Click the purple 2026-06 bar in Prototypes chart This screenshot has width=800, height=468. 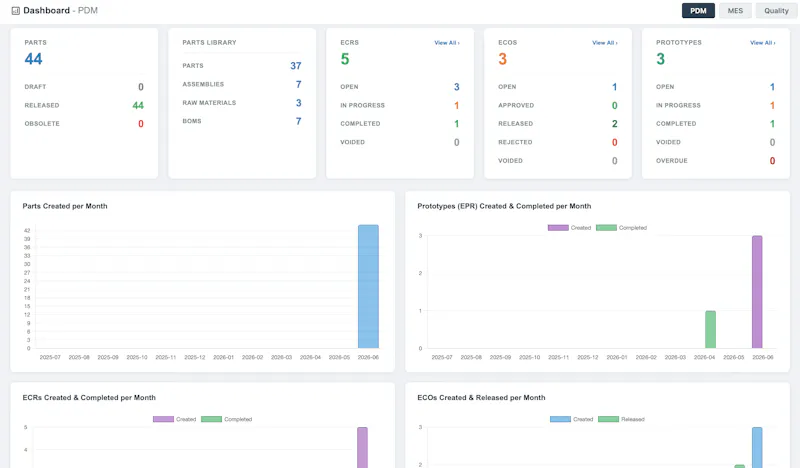(x=757, y=292)
